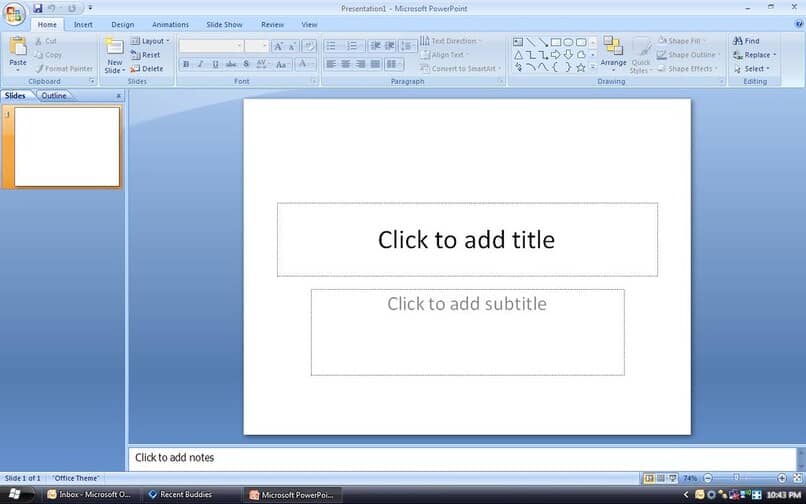
Task: Click Copy in the Clipboard group
Action: [x=48, y=55]
